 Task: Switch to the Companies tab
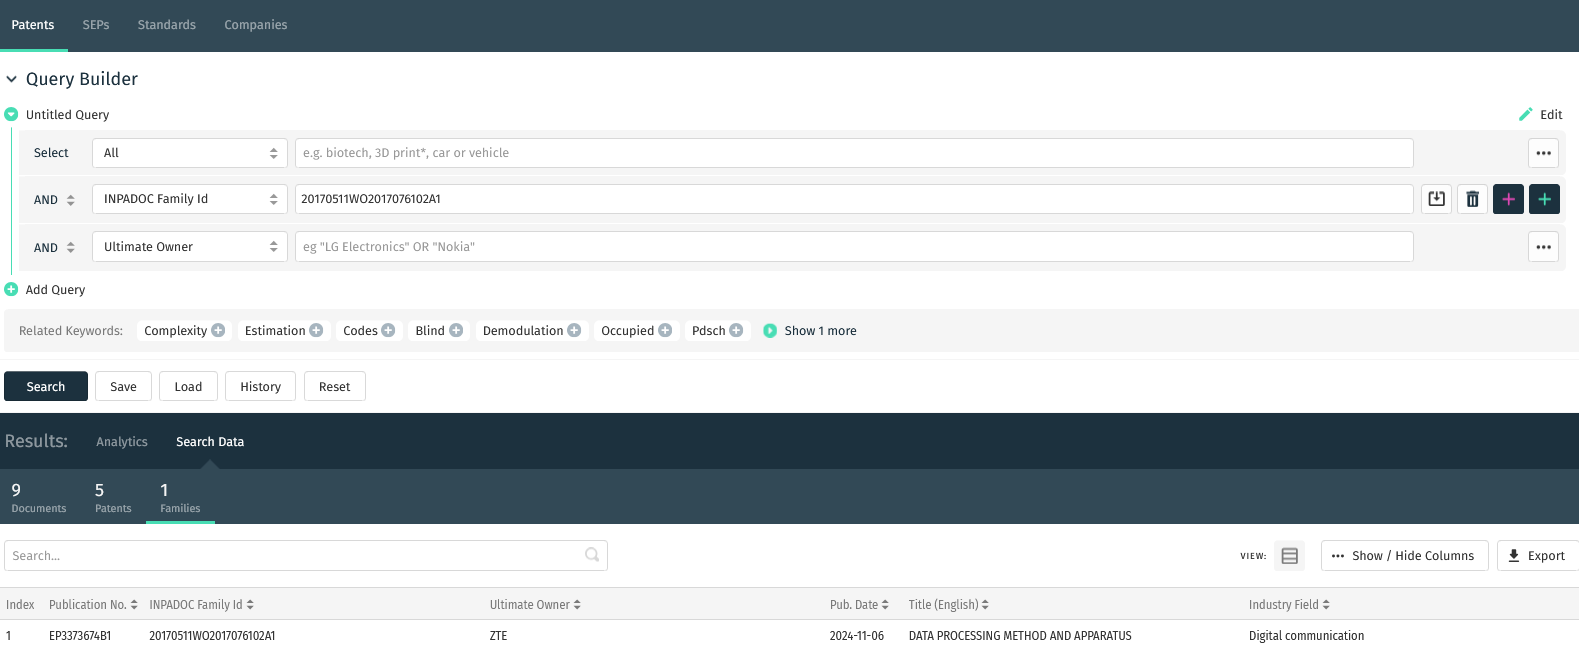(x=256, y=25)
